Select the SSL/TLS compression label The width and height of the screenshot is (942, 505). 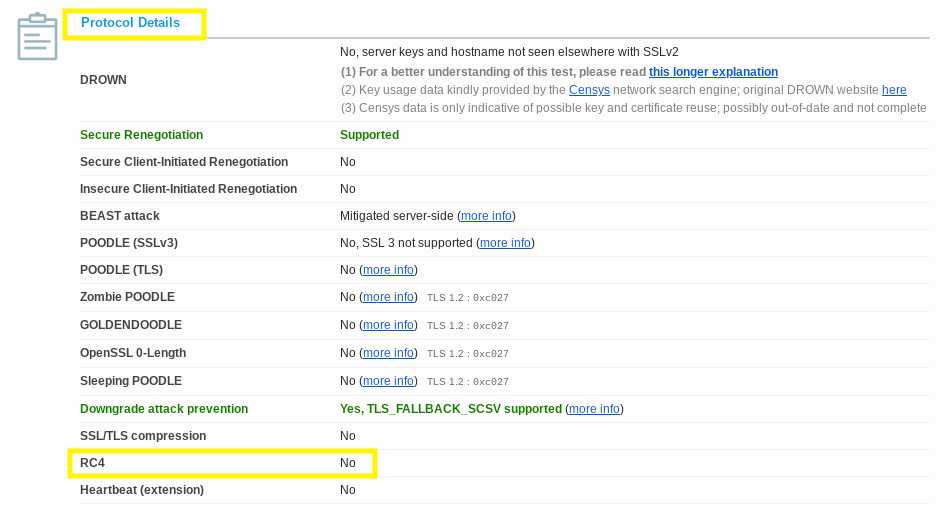143,436
